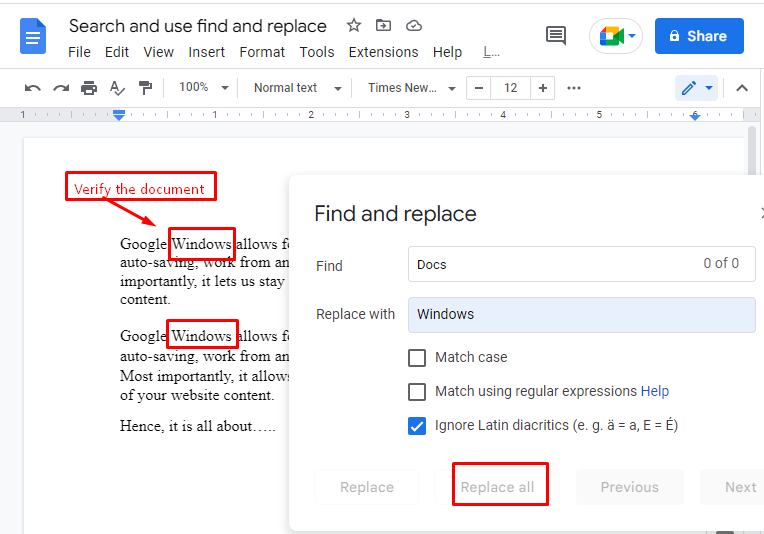Viewport: 764px width, 534px height.
Task: Expand the Meet button dropdown arrow
Action: (632, 36)
